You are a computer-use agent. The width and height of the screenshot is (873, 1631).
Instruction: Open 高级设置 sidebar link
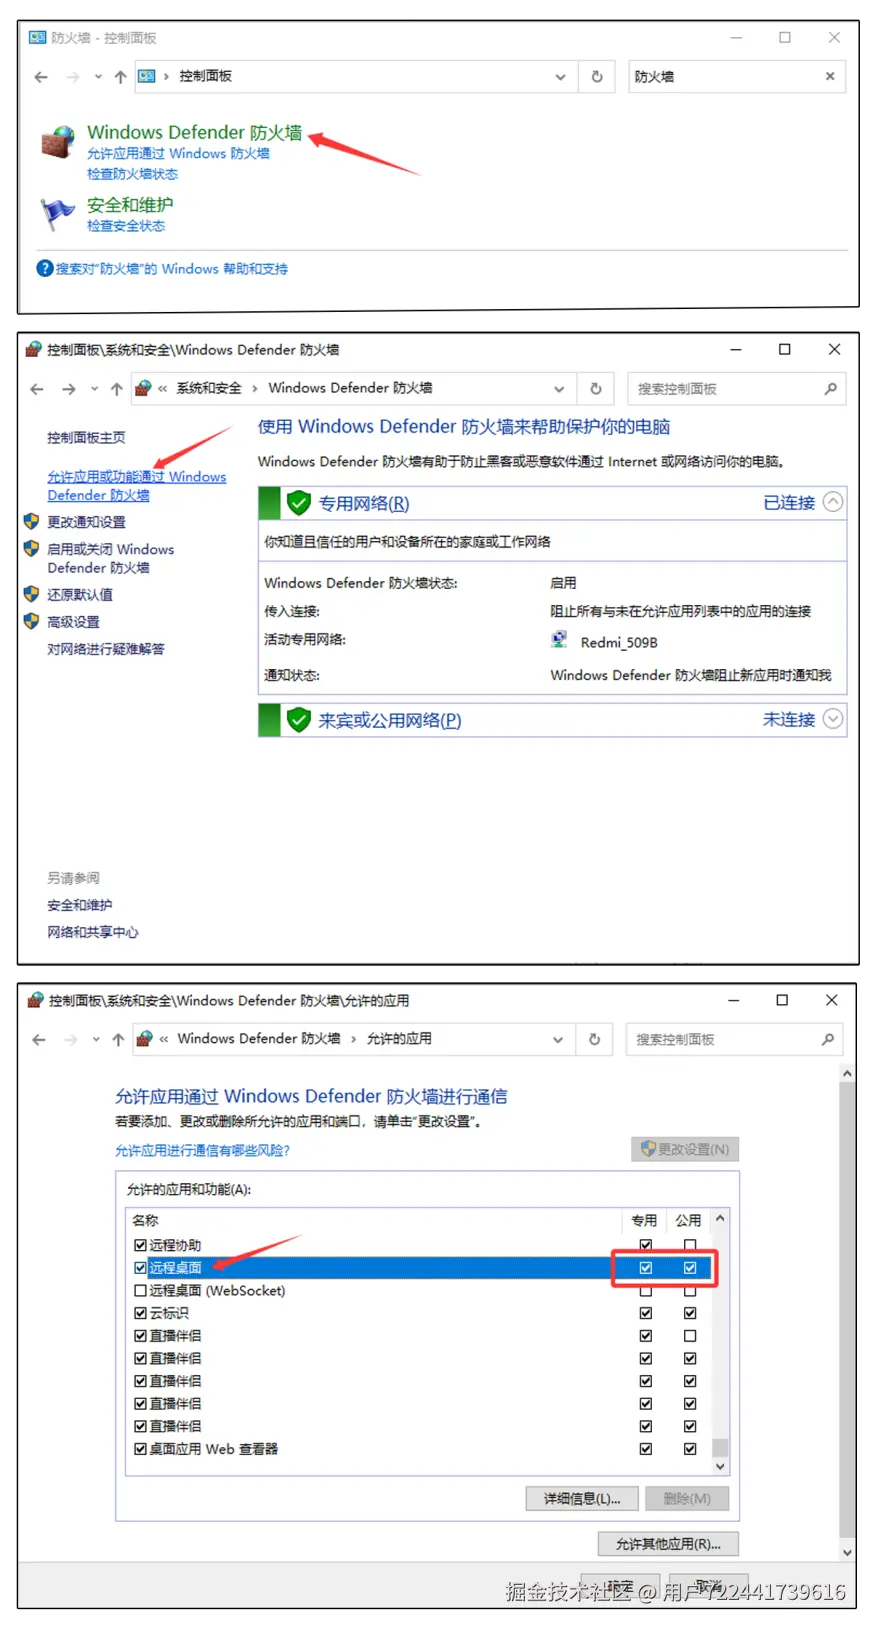73,622
